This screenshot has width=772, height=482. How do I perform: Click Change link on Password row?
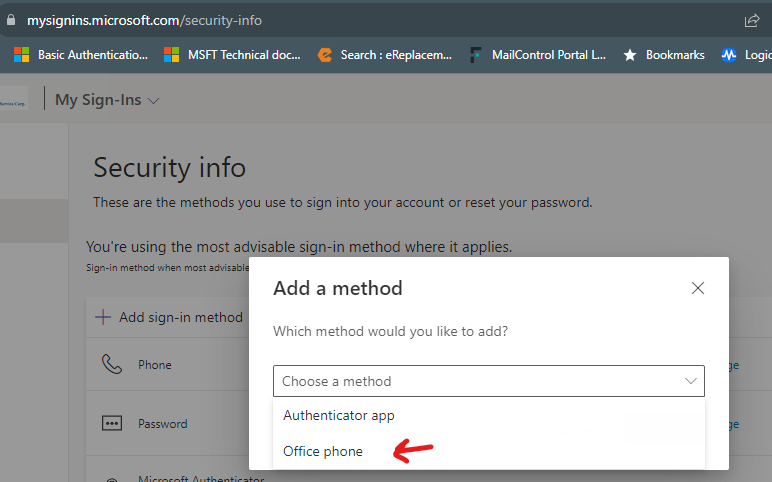[x=734, y=424]
